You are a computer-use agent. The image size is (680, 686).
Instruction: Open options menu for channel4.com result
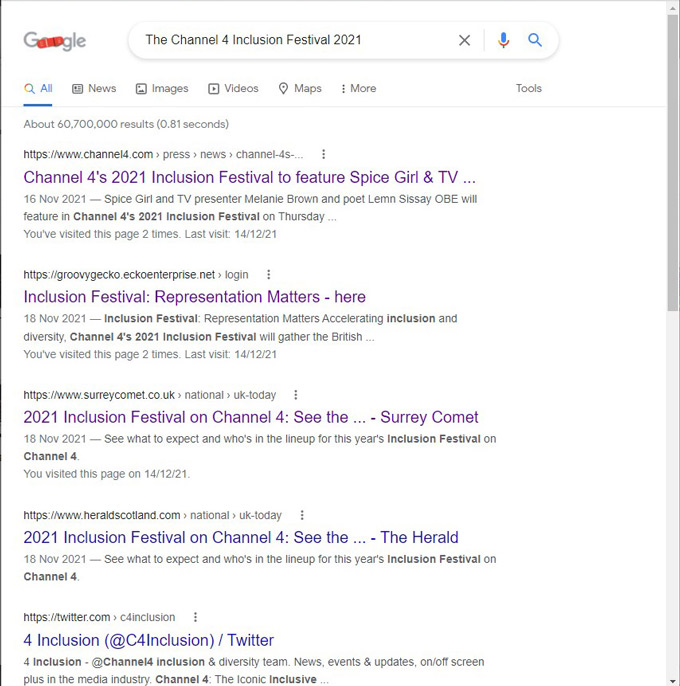point(323,154)
